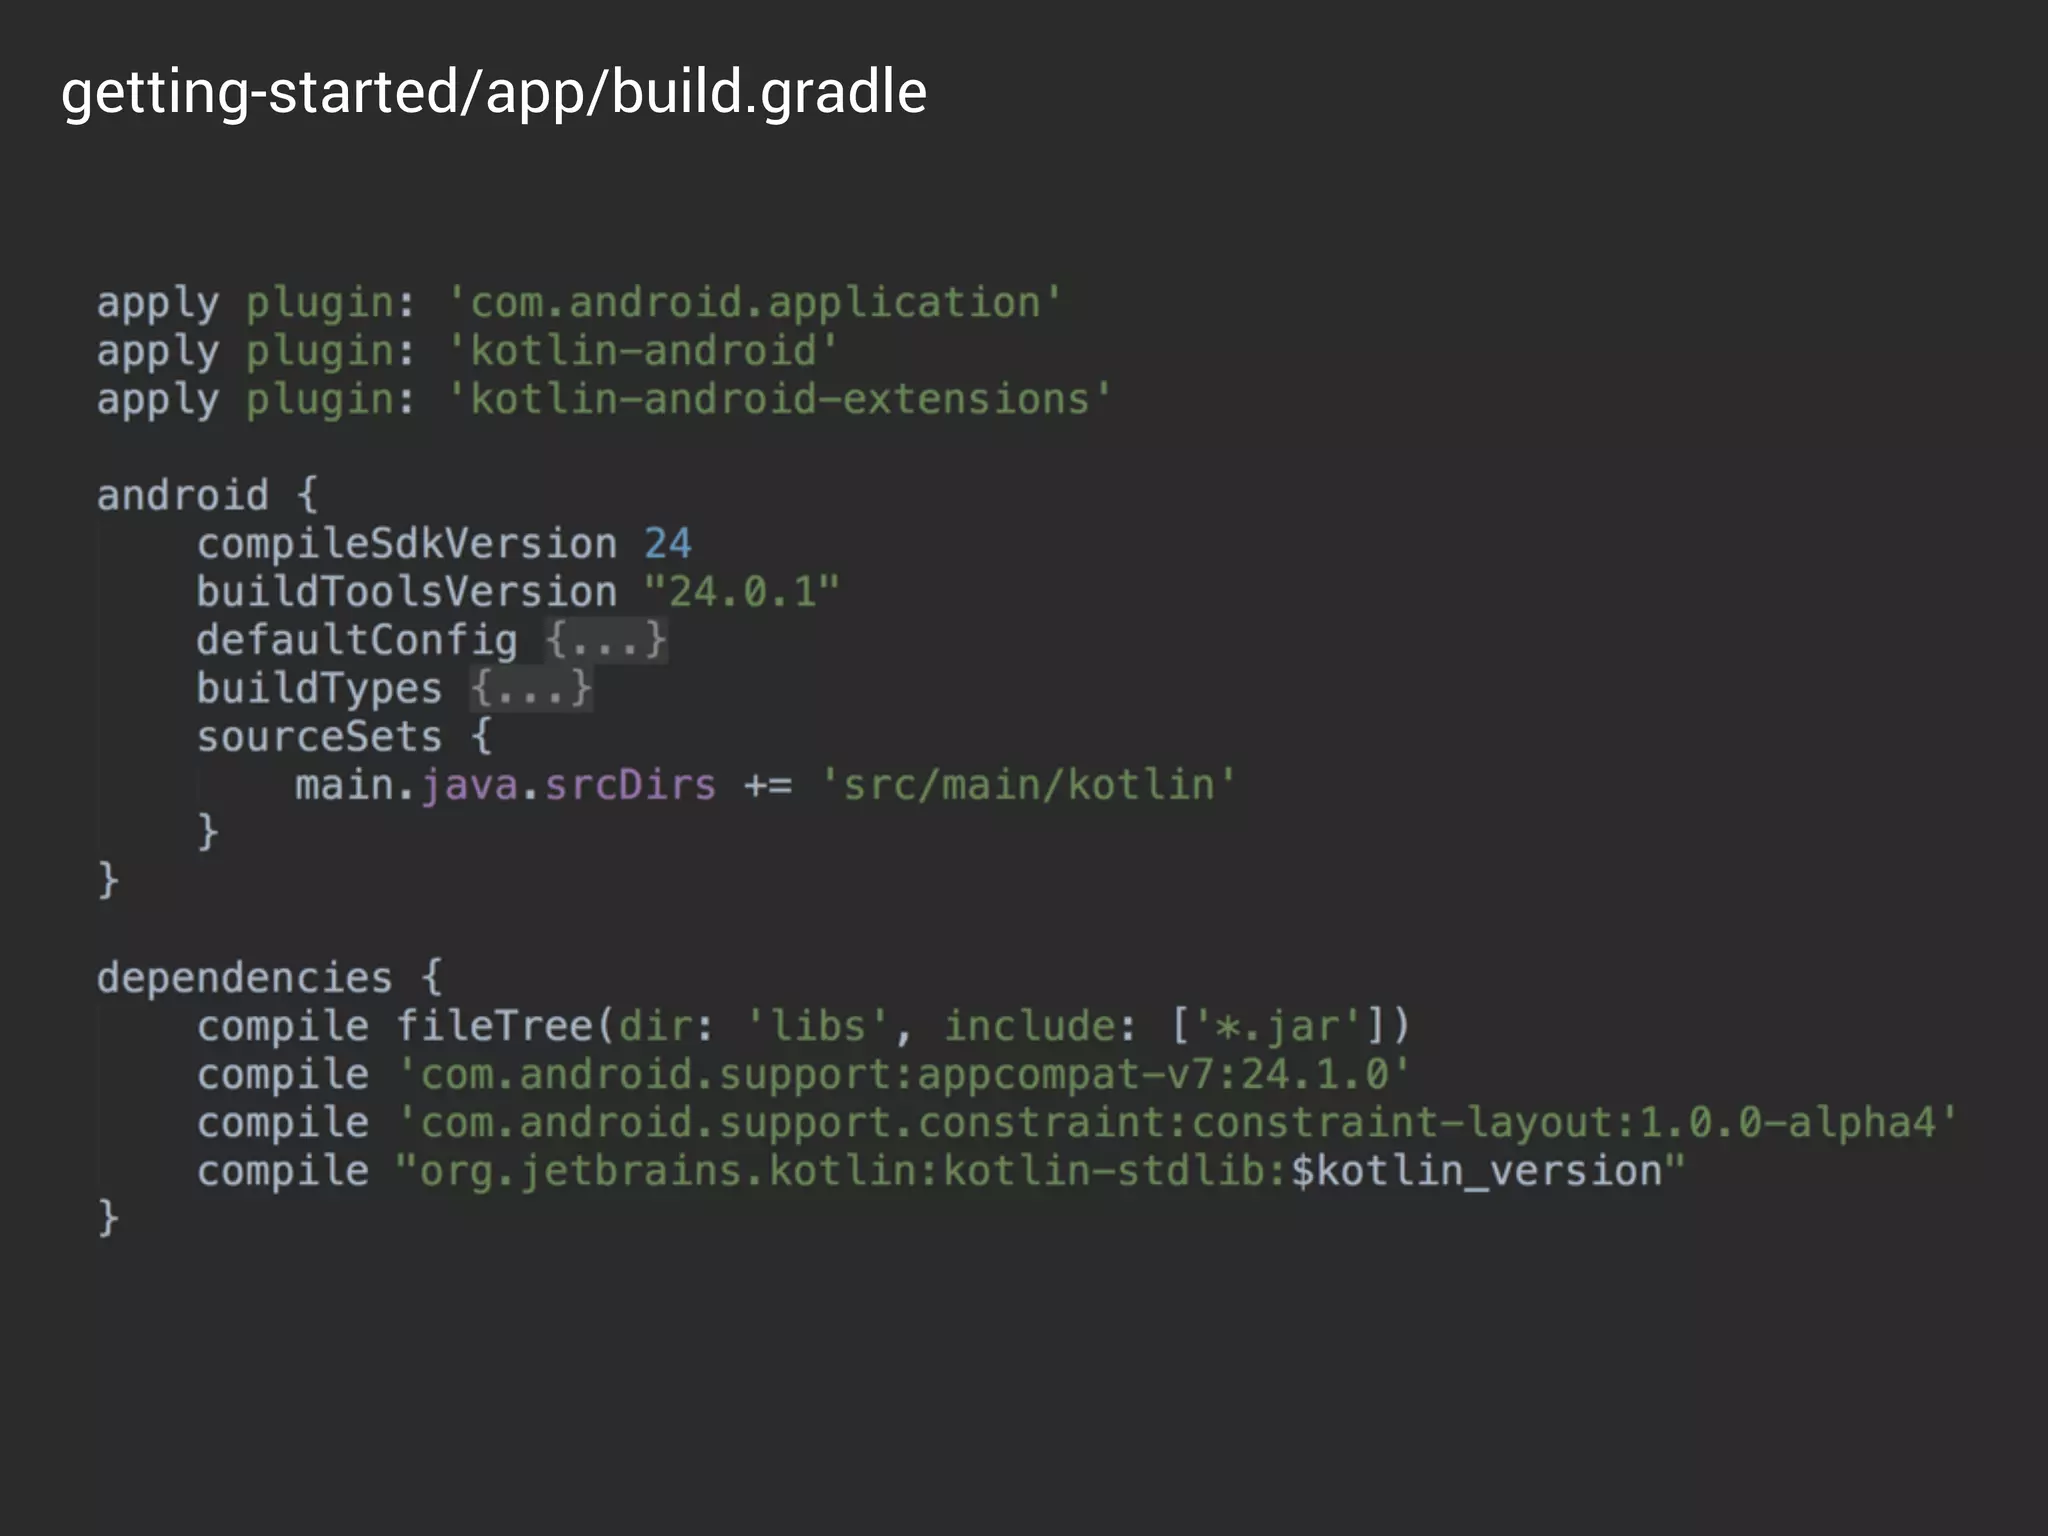Click the 'android {' block opening line
Screen dimensions: 2048x1536
pyautogui.click(x=207, y=495)
